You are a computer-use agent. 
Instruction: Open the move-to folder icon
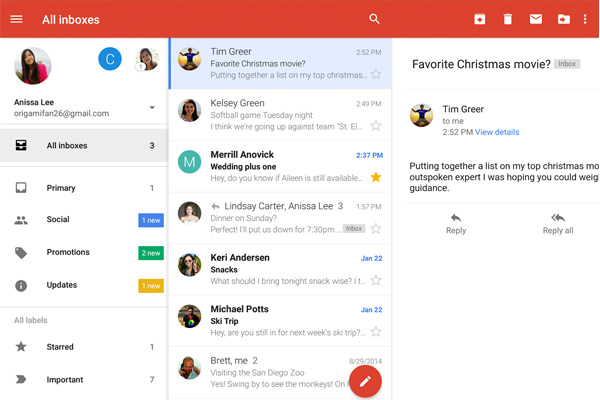pos(564,19)
